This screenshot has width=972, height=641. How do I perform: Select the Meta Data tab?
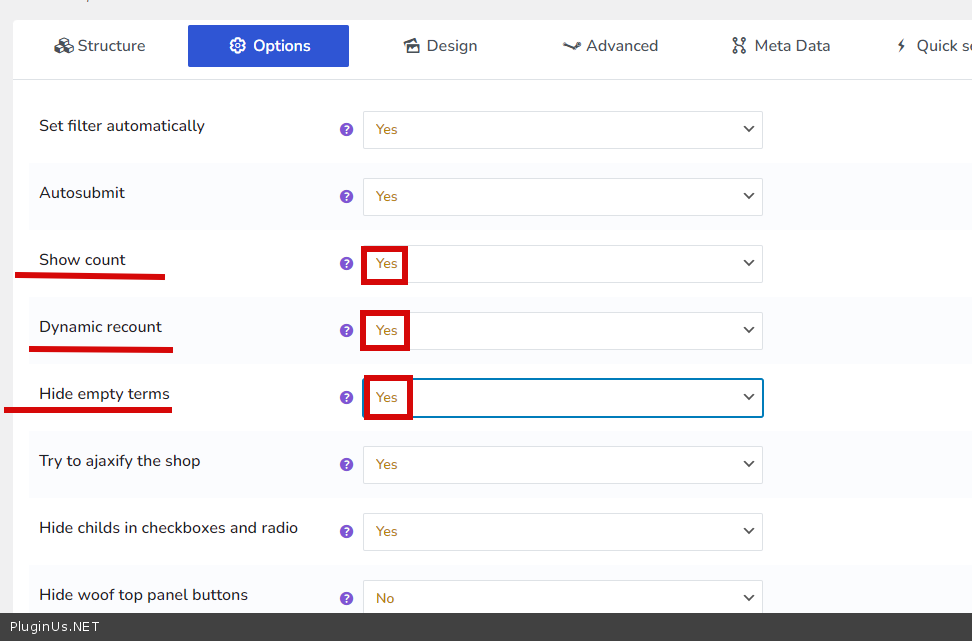click(x=781, y=46)
